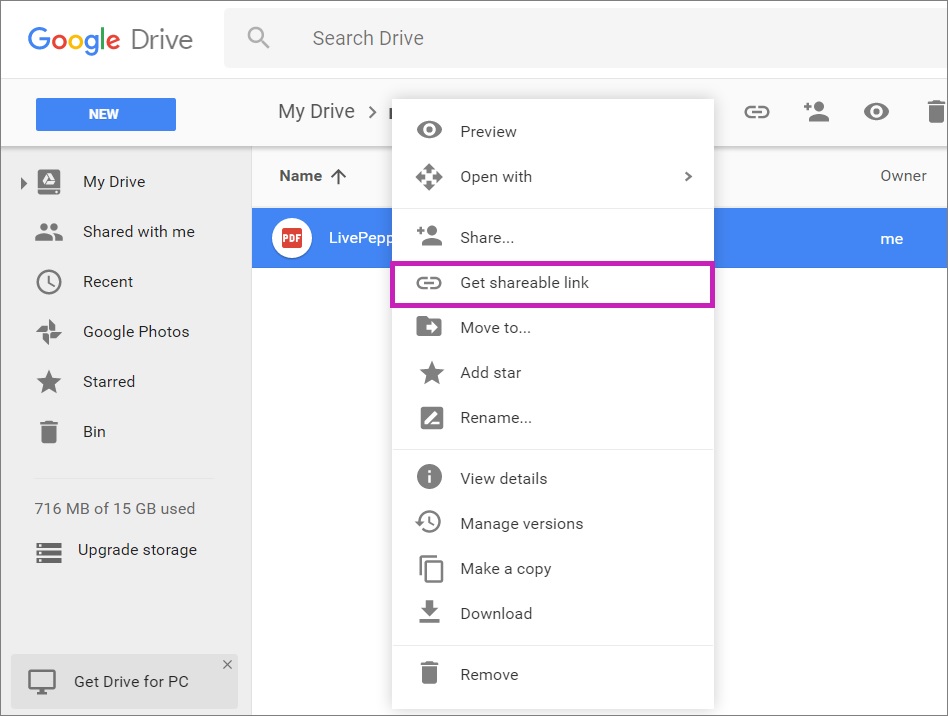Dismiss the Get Drive for PC banner
The width and height of the screenshot is (948, 716).
click(227, 665)
